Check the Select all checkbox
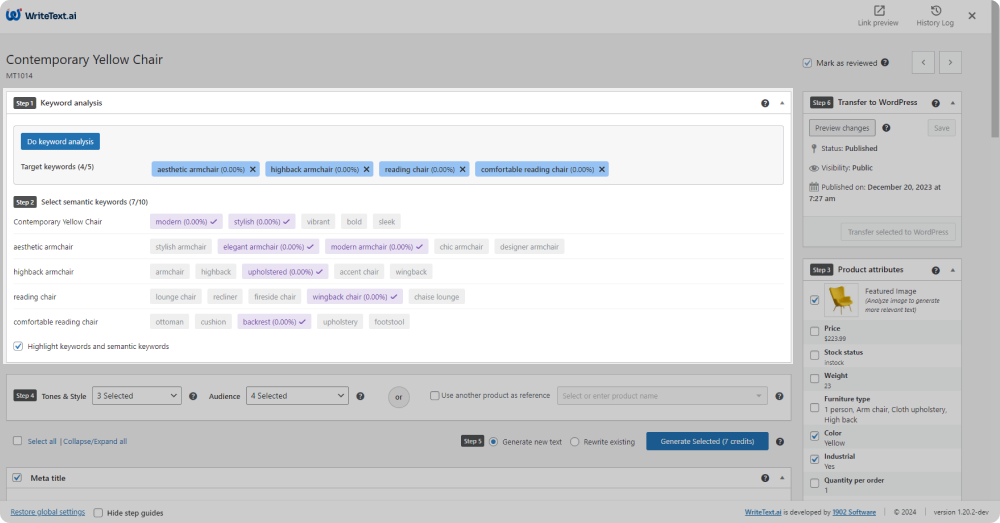 click(x=17, y=441)
